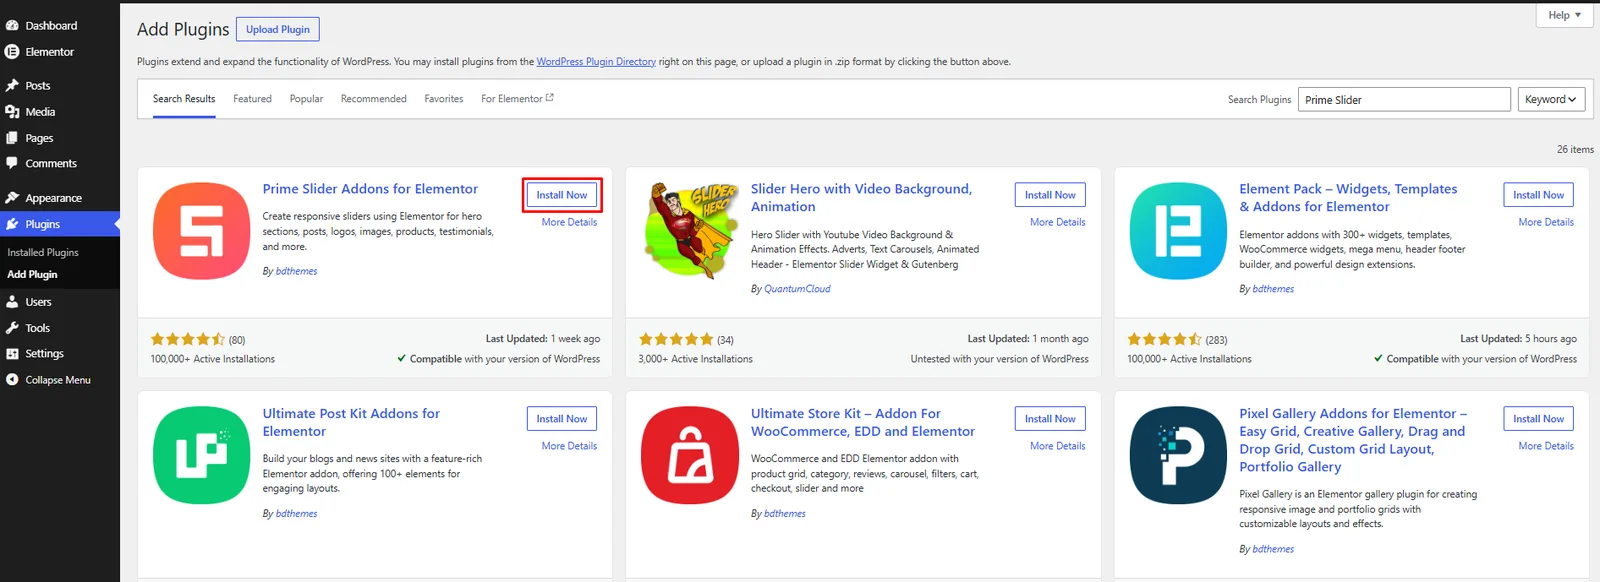Click the Prime Slider Addons plugin logo
Viewport: 1600px width, 582px height.
pos(201,231)
